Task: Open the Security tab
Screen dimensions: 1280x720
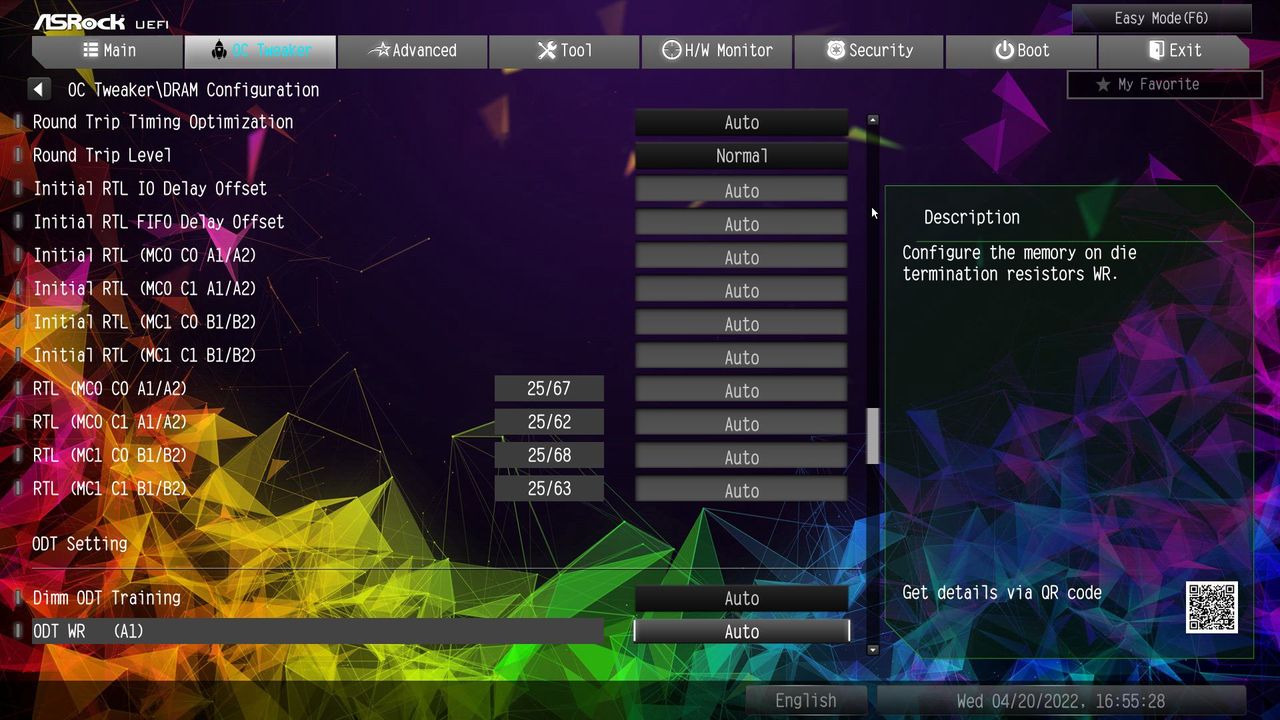Action: (869, 51)
